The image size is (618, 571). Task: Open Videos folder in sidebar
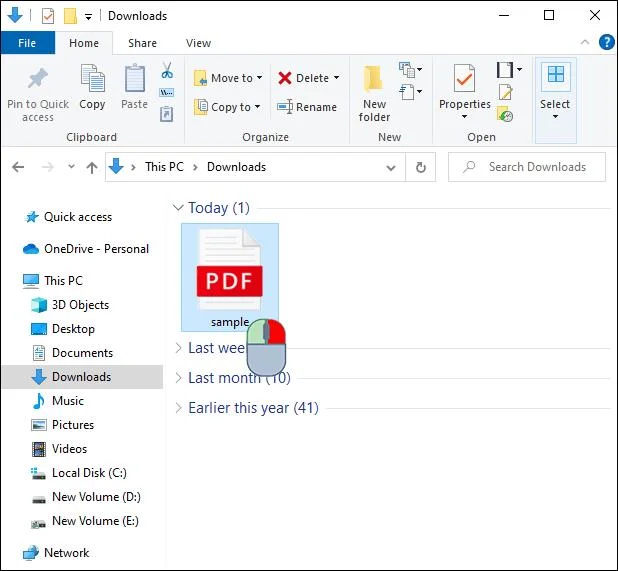59,449
